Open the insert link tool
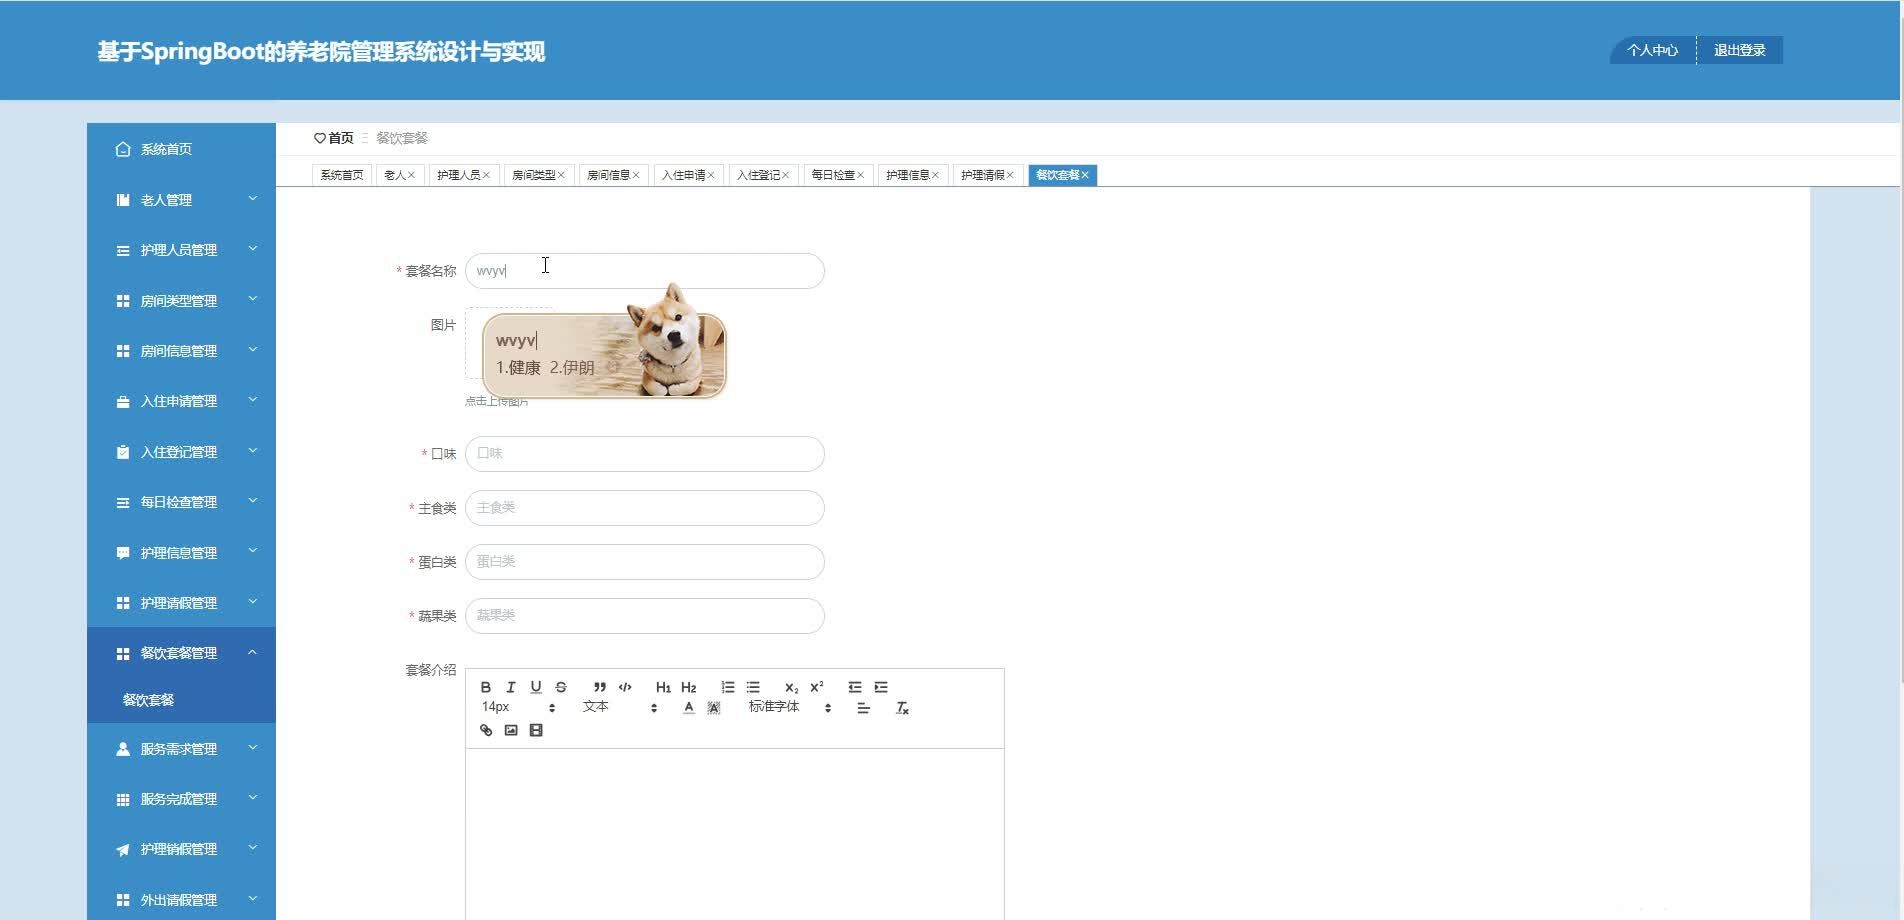 pyautogui.click(x=486, y=730)
